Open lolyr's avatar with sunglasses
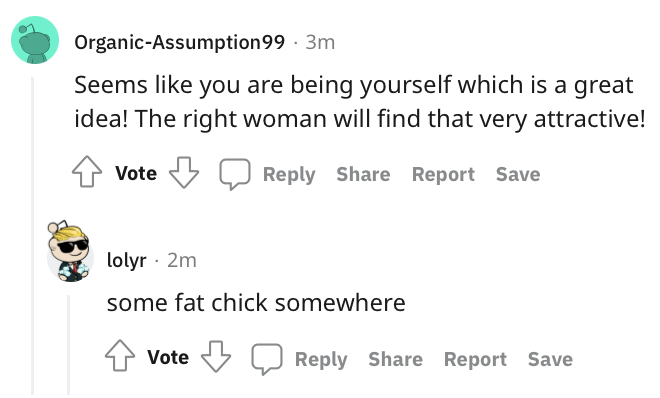The image size is (660, 398). click(69, 251)
